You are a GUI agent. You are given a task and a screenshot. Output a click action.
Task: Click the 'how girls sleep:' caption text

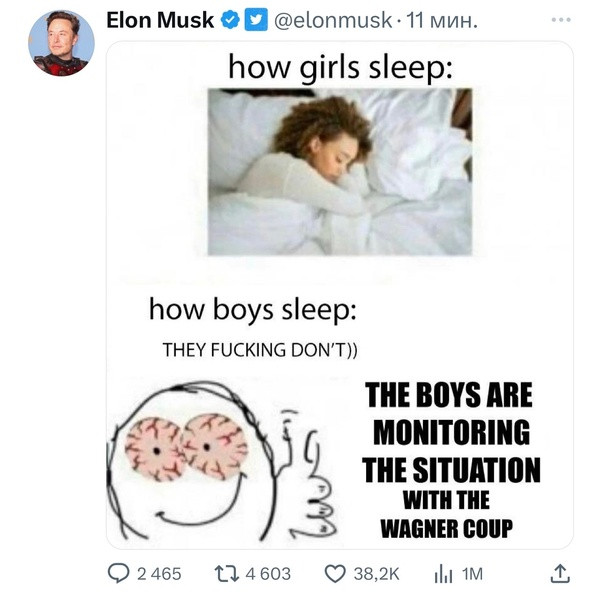click(340, 68)
